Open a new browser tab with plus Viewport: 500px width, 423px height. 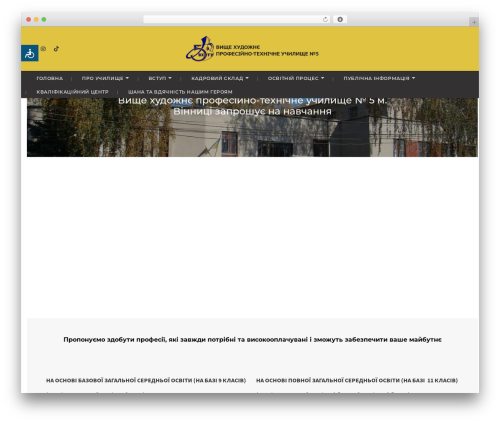coord(474,22)
